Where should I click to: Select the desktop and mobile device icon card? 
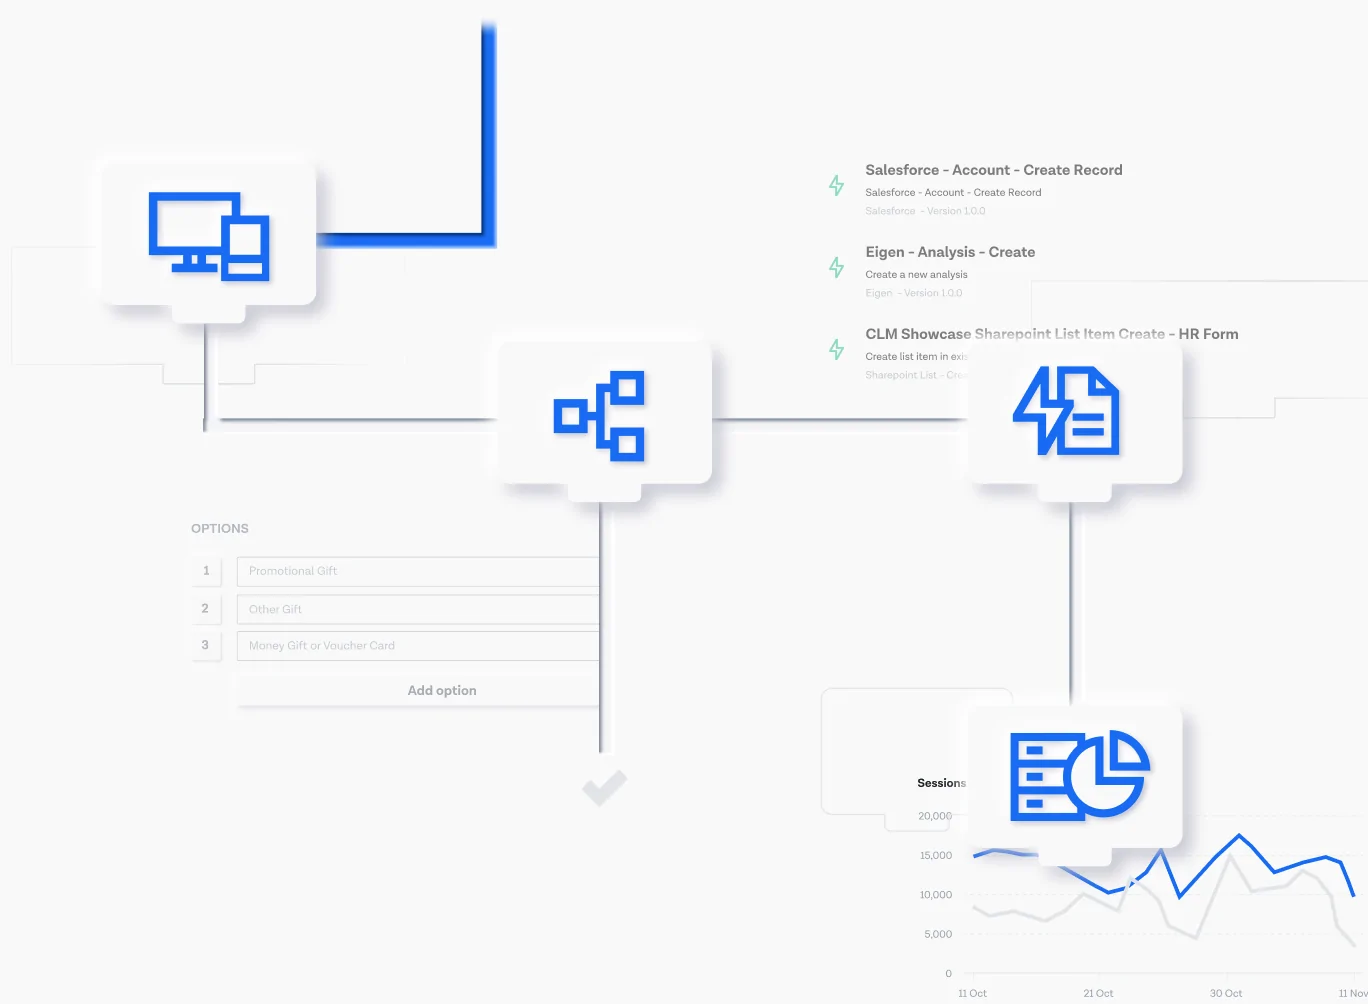click(208, 235)
